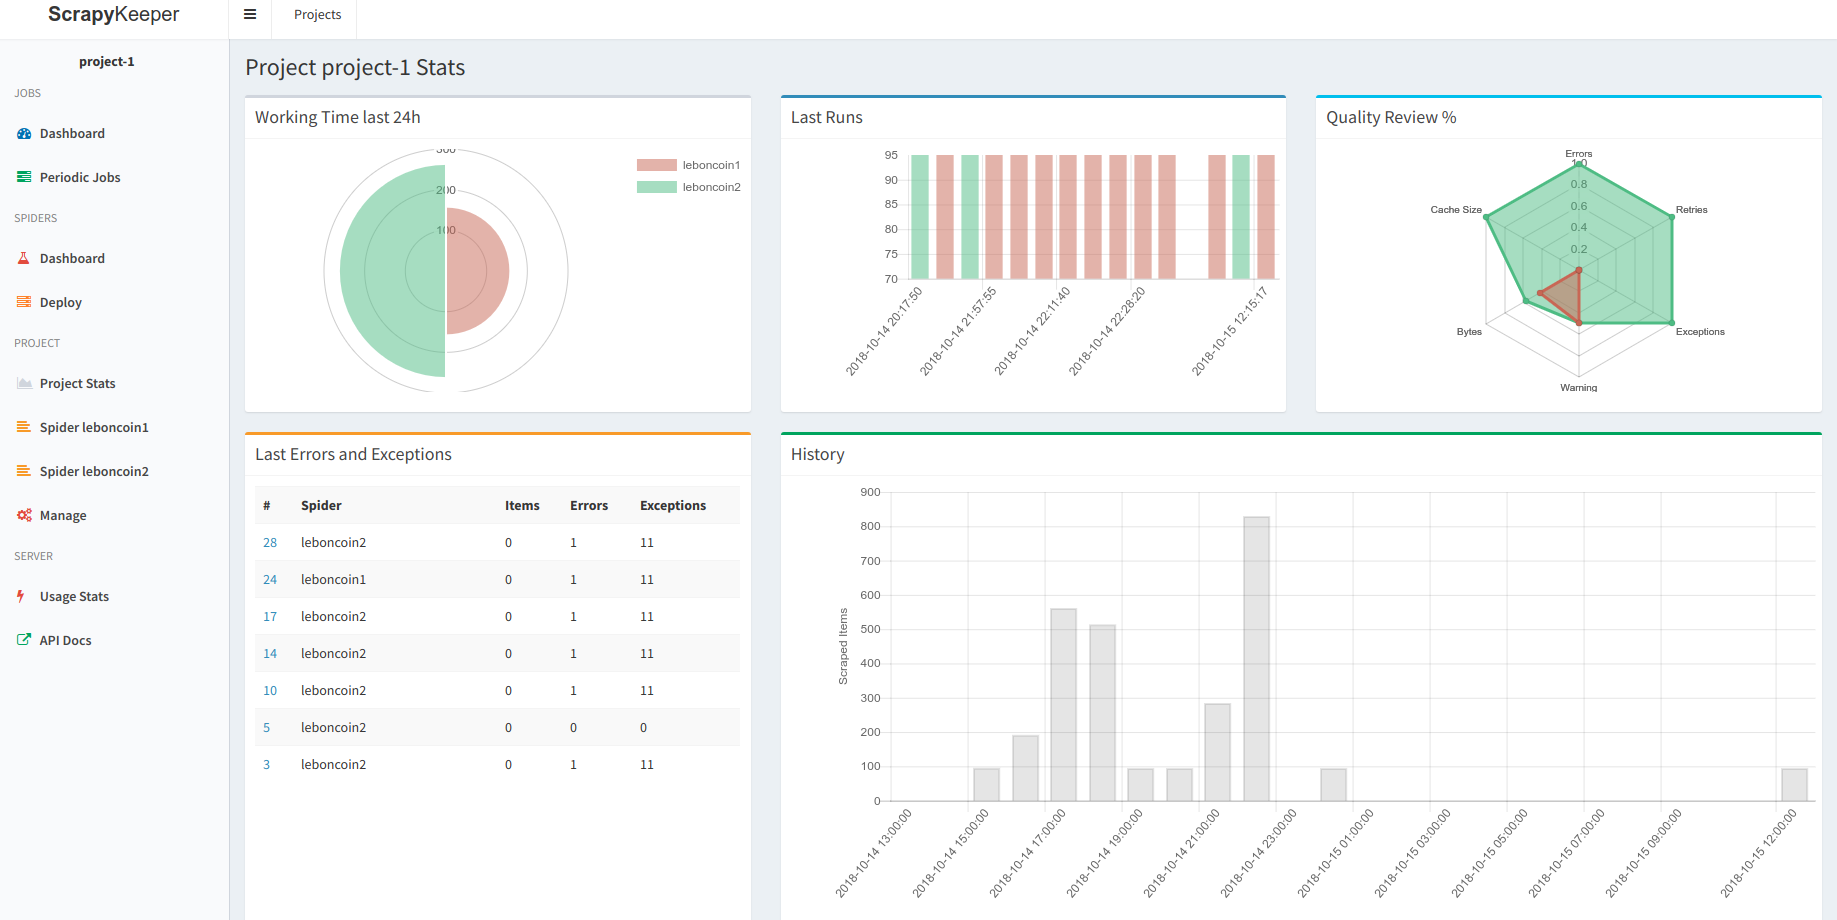Click the Spider column header
Image resolution: width=1837 pixels, height=920 pixels.
(x=321, y=505)
